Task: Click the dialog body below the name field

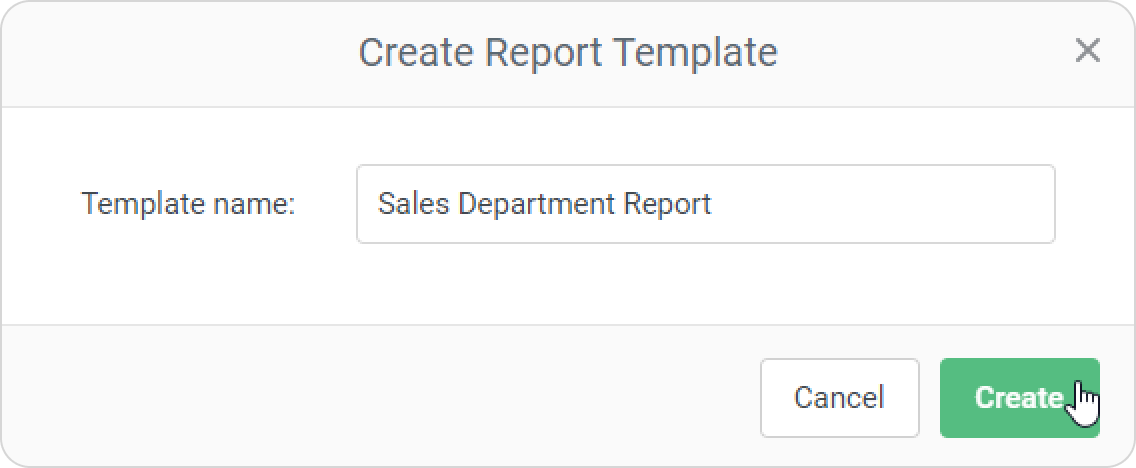Action: pyautogui.click(x=568, y=285)
